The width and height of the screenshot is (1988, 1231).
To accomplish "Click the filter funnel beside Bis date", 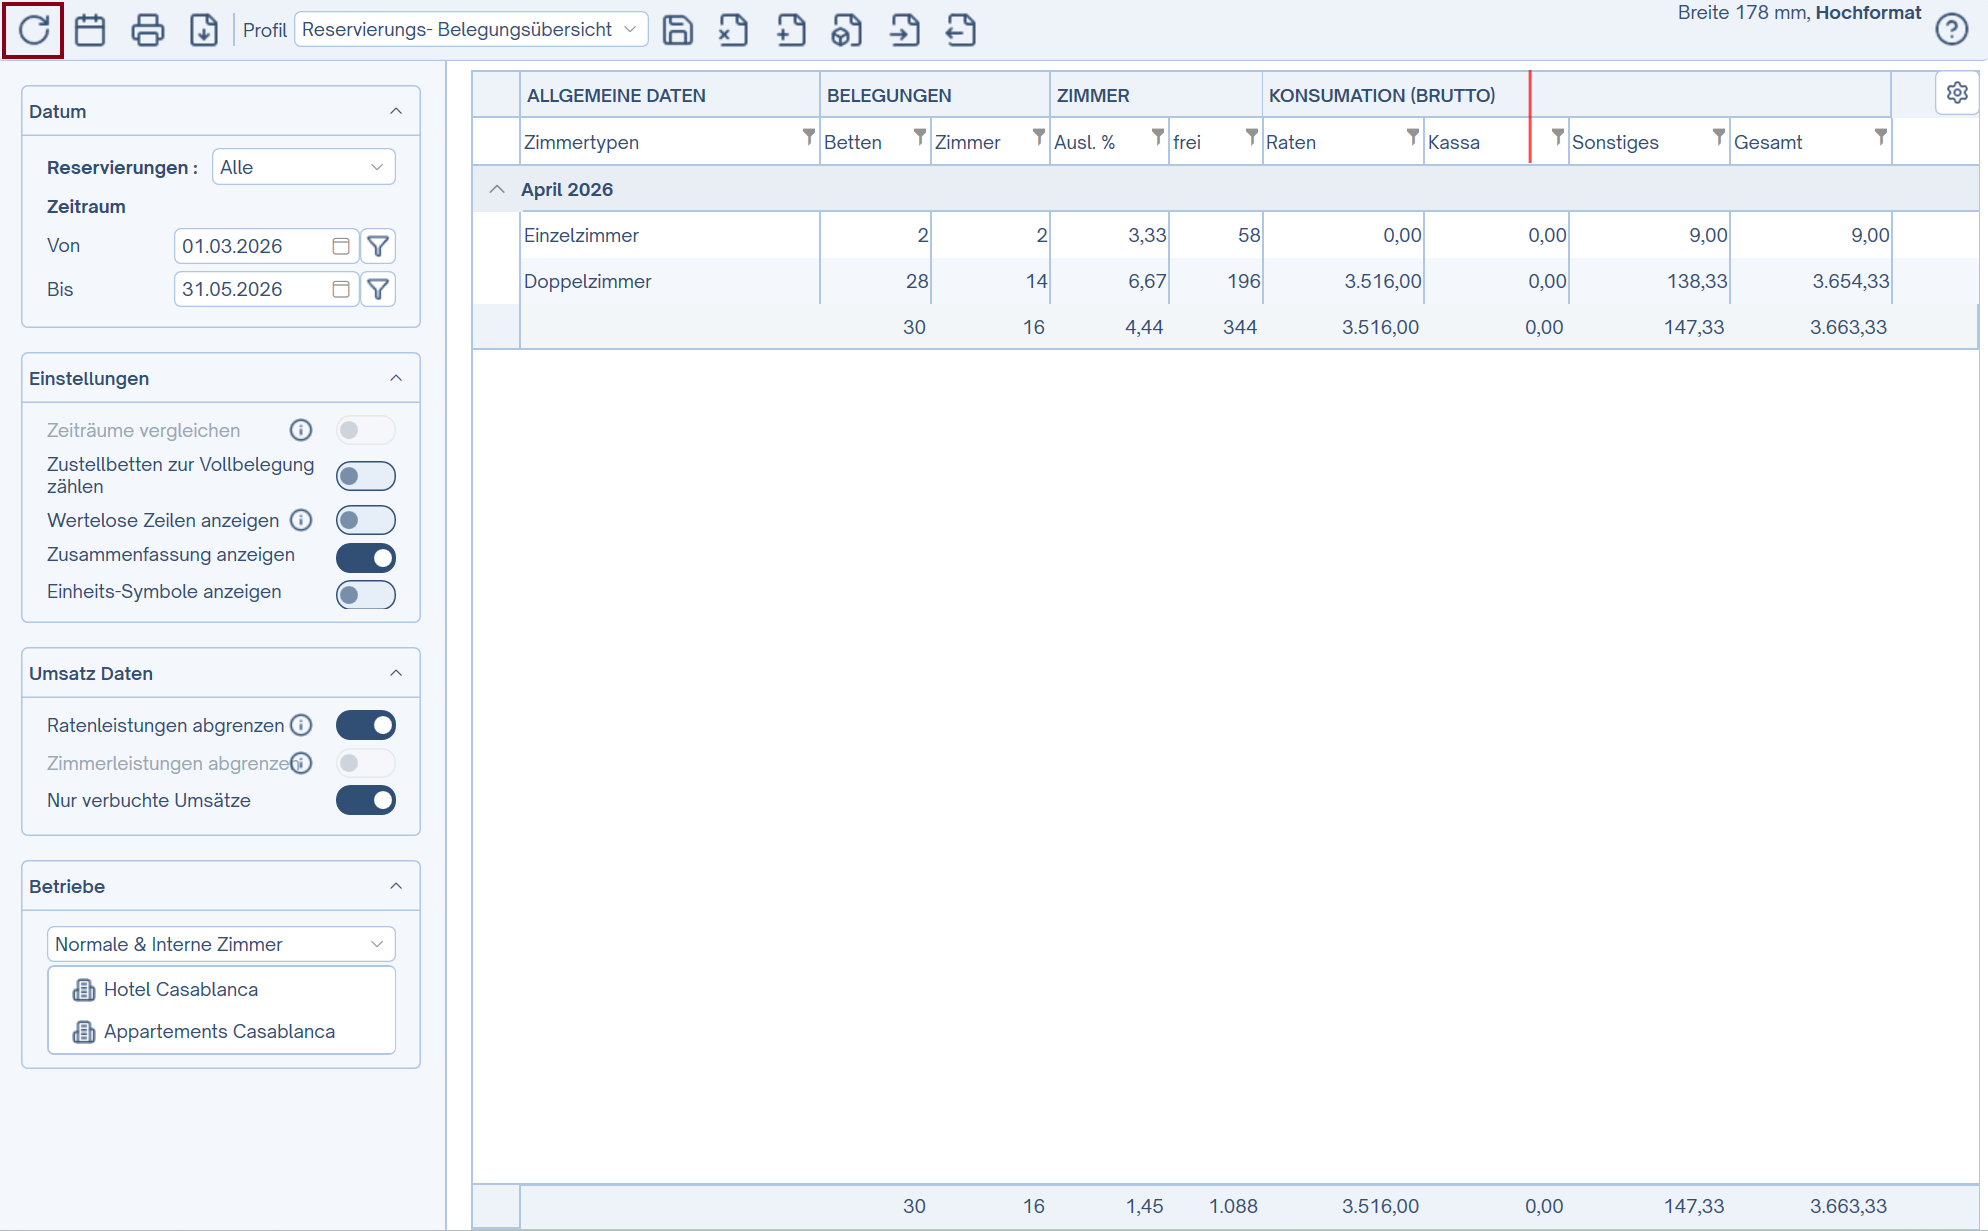I will coord(378,289).
